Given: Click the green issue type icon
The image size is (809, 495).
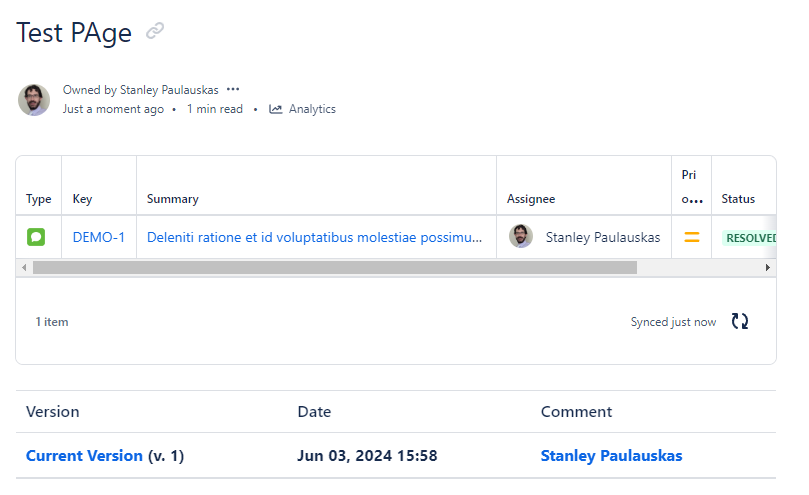Looking at the screenshot, I should point(36,237).
